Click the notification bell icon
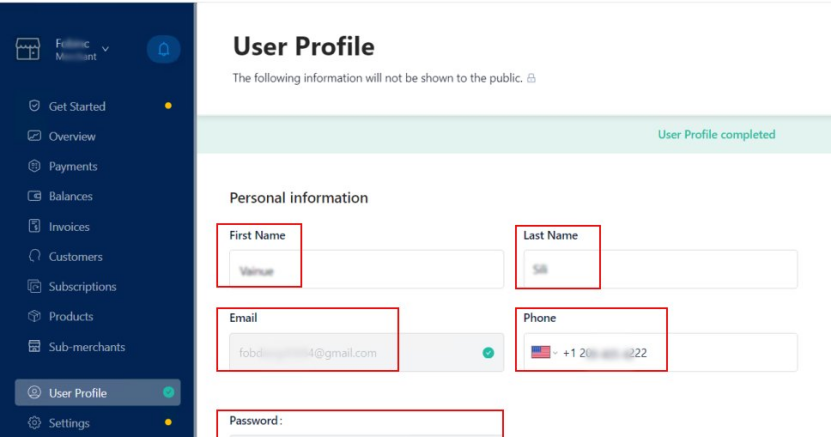The image size is (831, 437). (164, 49)
